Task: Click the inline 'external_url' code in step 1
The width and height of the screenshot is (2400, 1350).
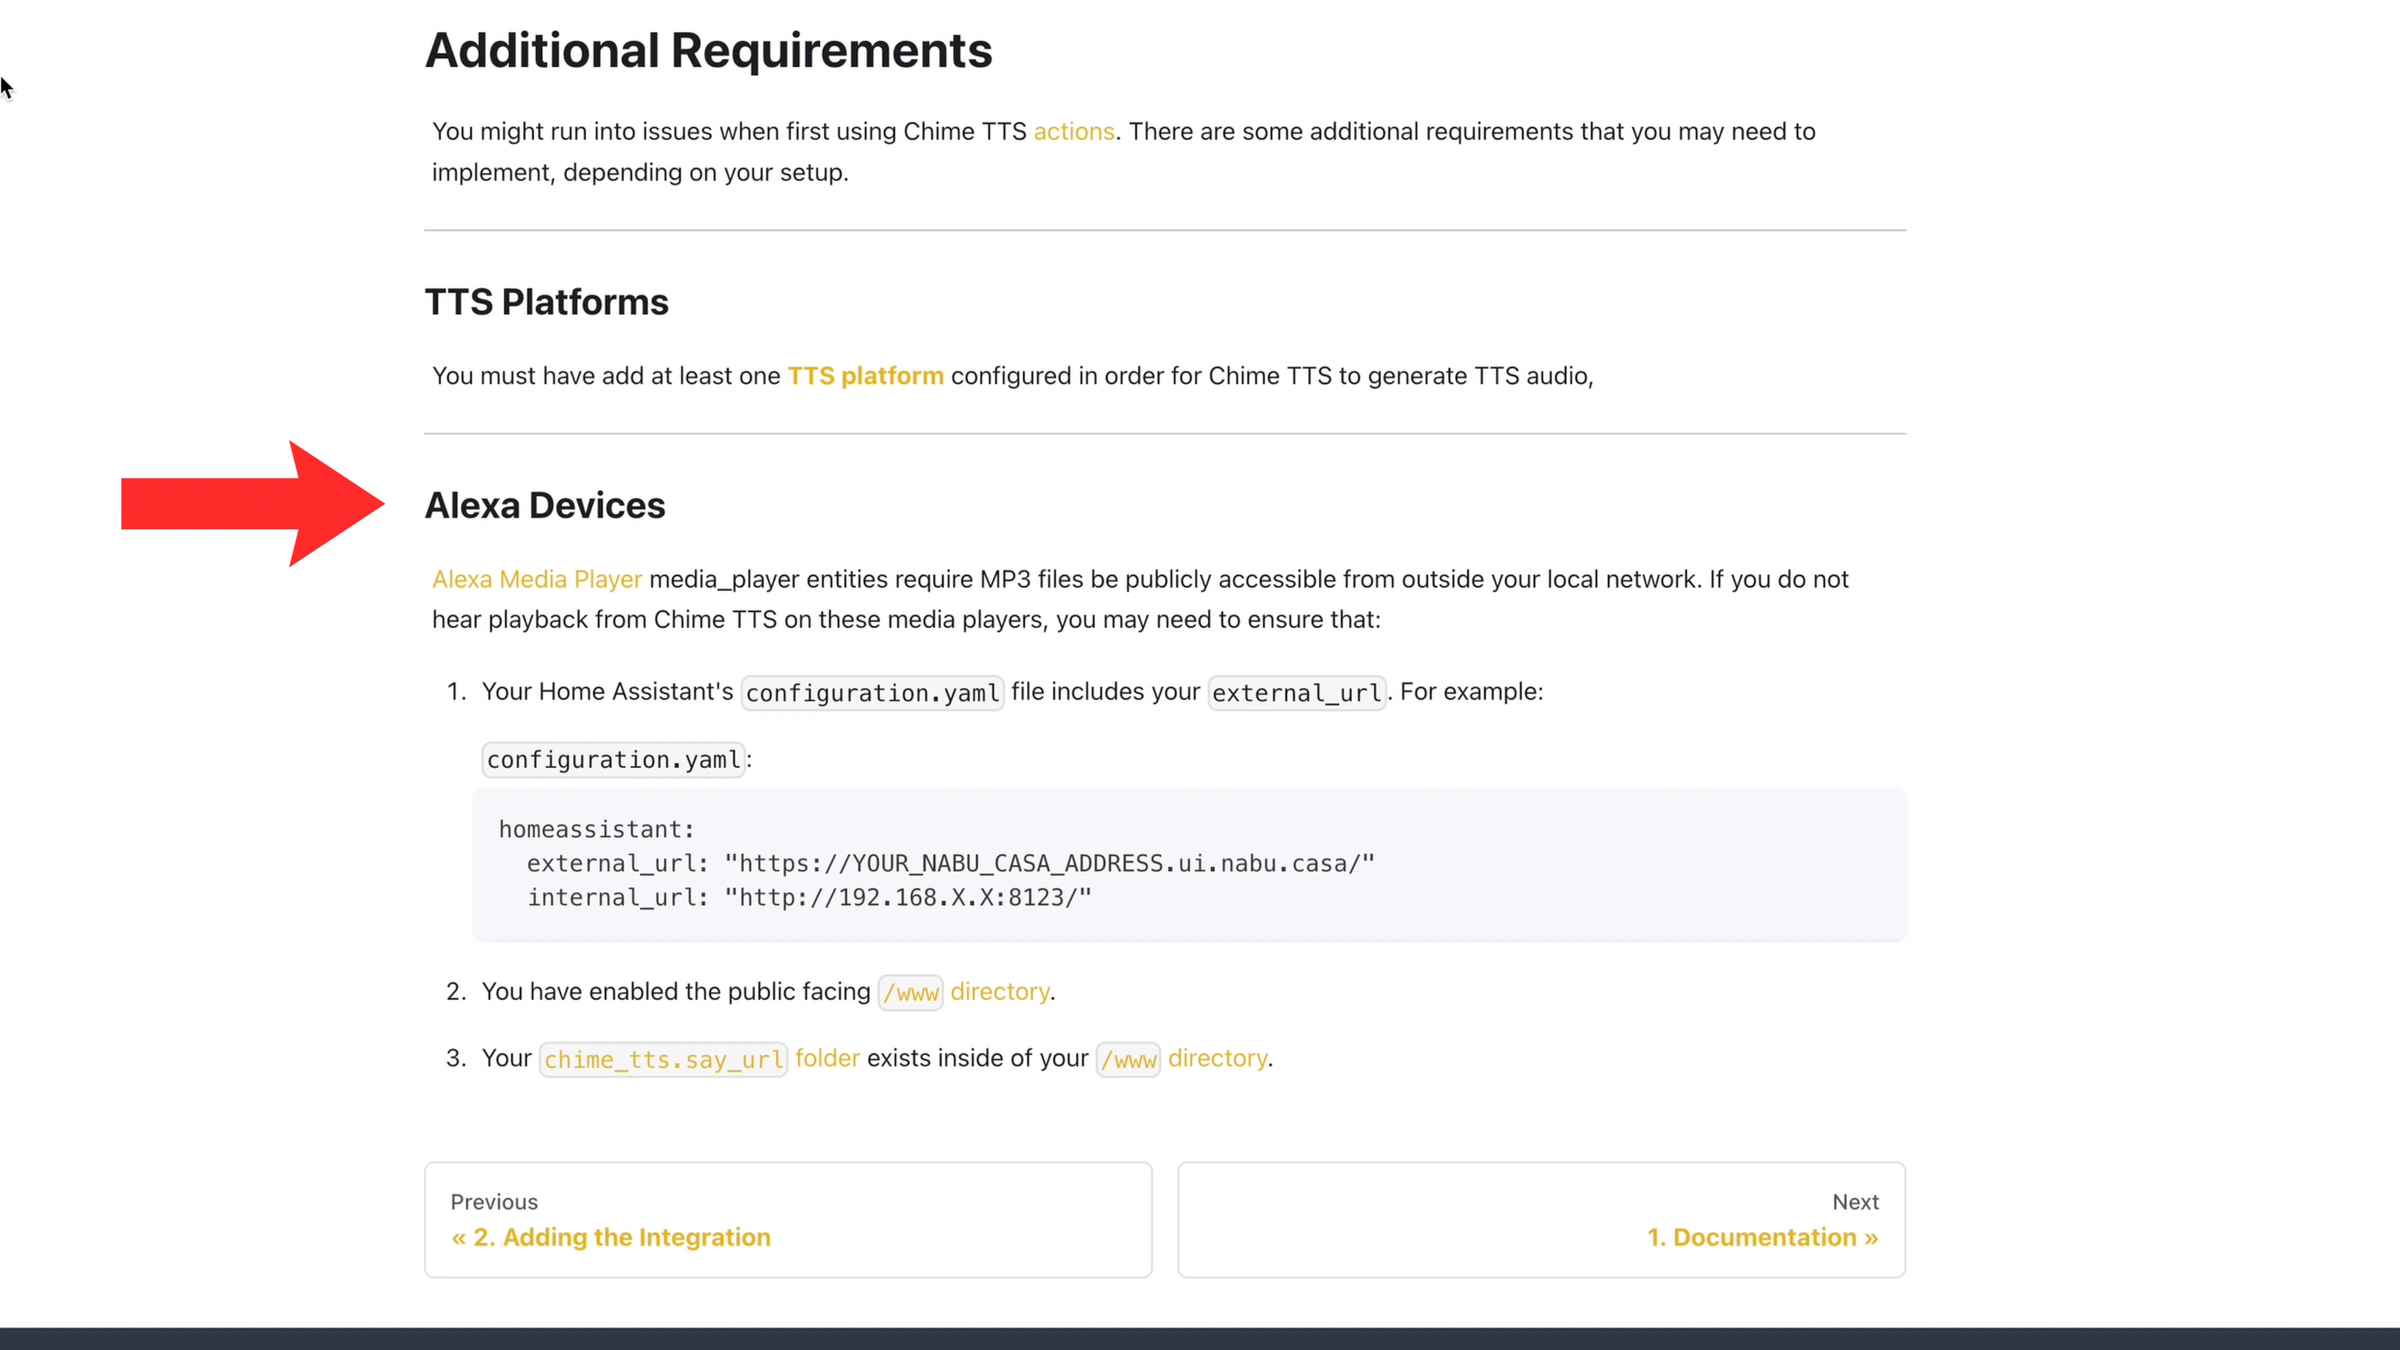Action: [1296, 693]
